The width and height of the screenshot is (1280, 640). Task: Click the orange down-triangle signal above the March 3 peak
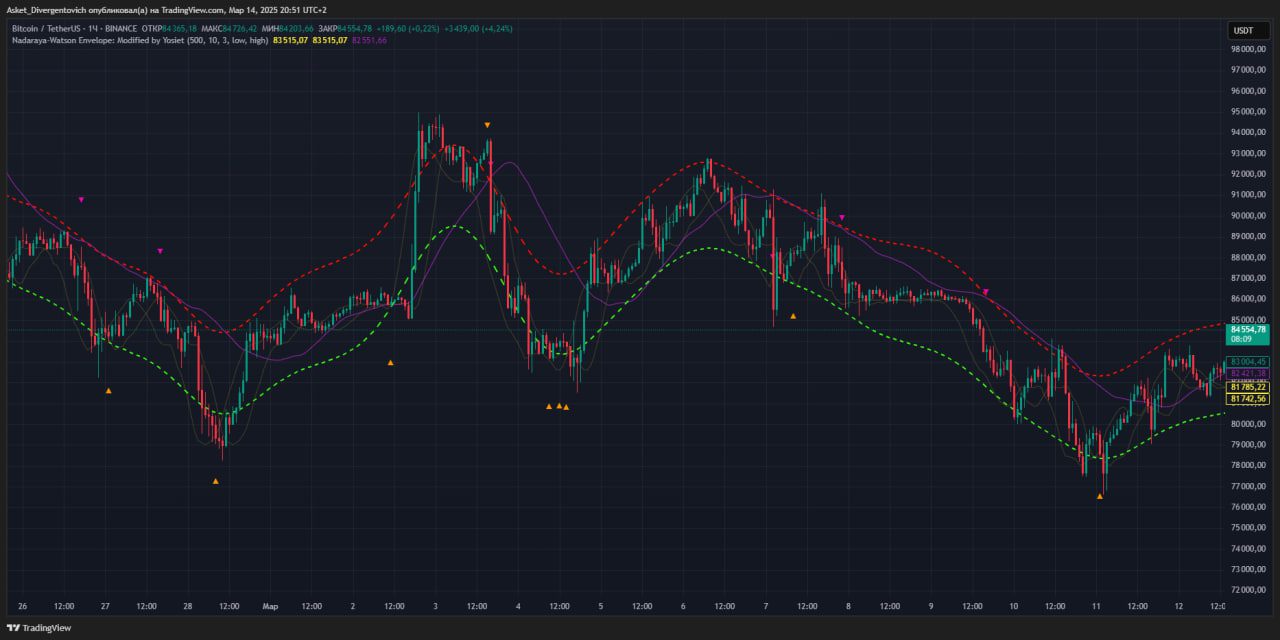click(487, 125)
